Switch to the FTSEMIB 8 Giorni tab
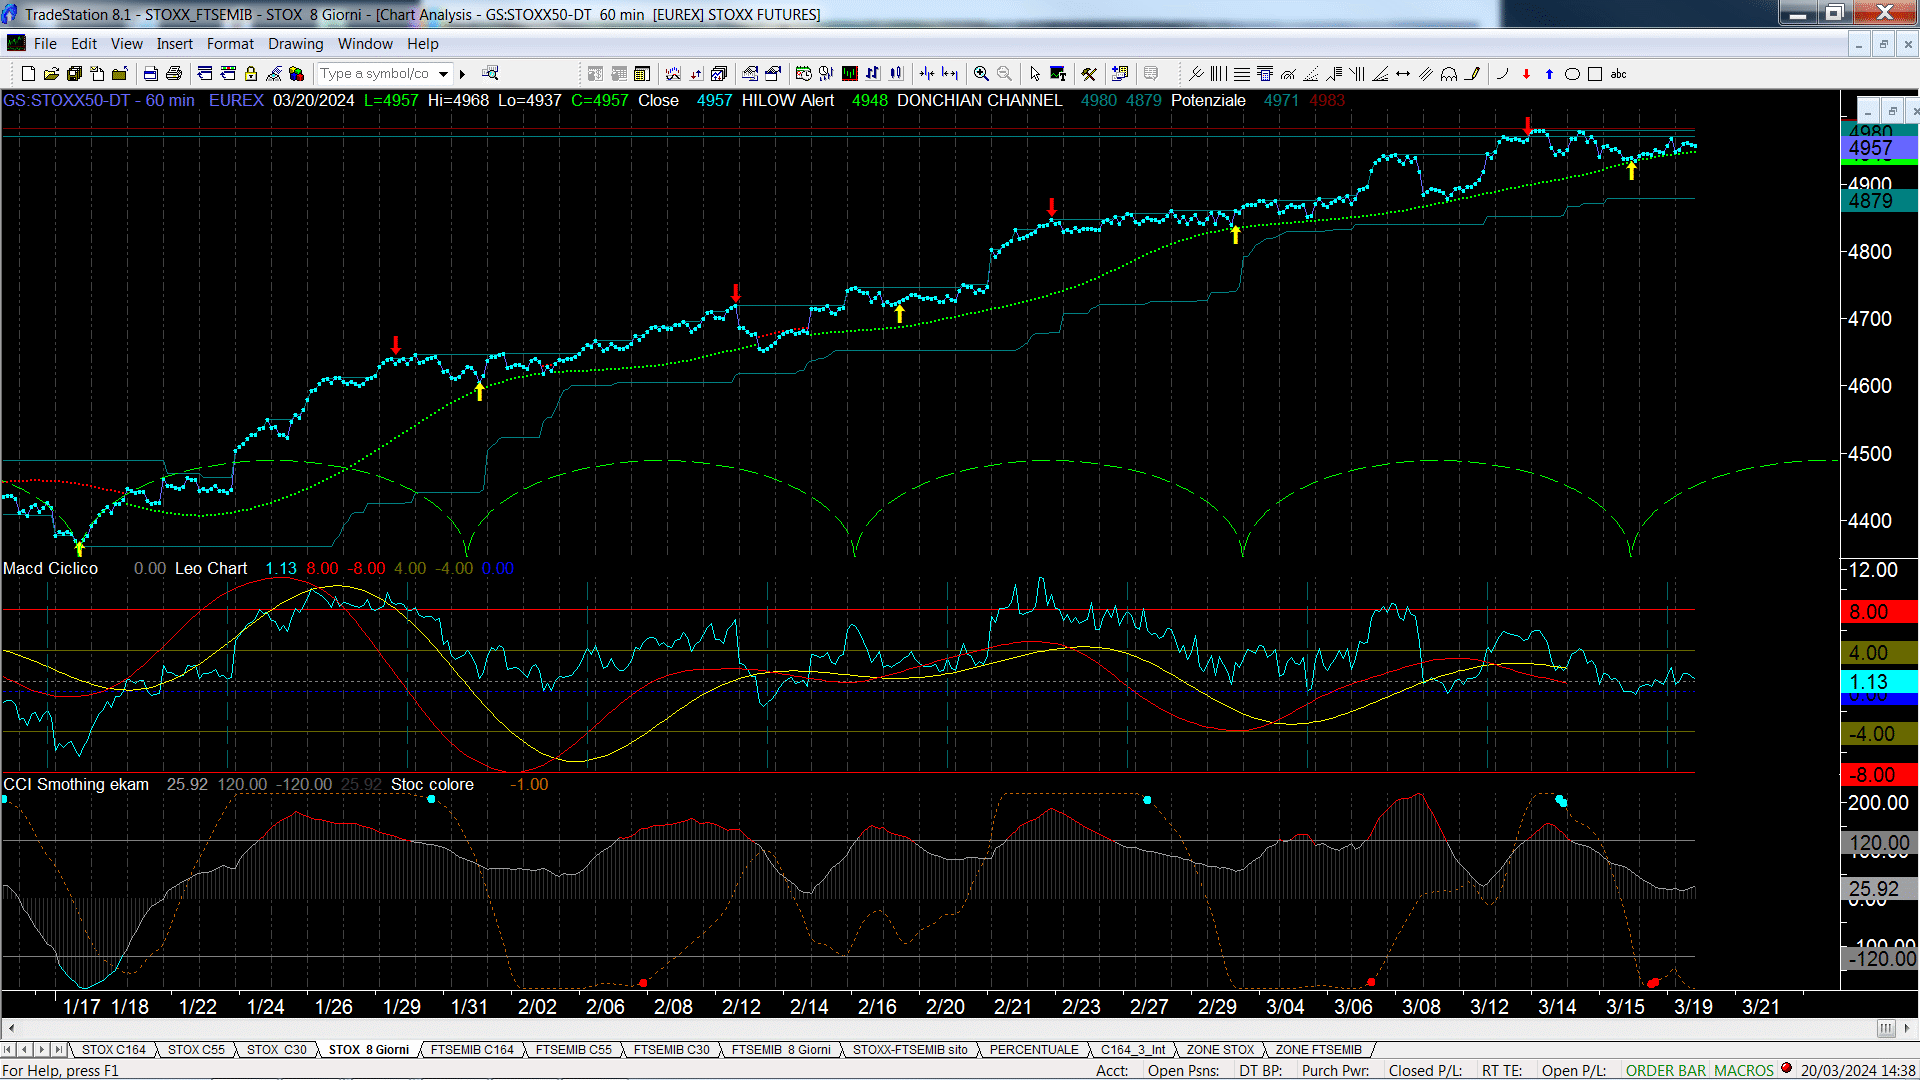The height and width of the screenshot is (1080, 1920). 781,1050
